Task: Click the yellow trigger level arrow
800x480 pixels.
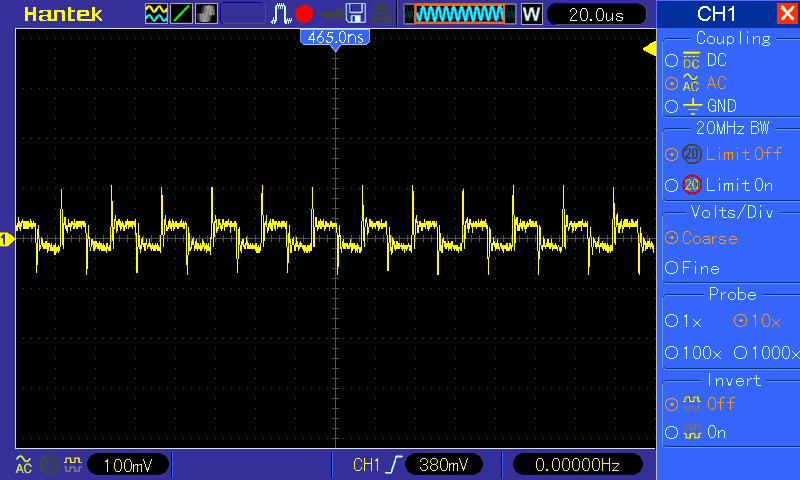Action: [649, 49]
